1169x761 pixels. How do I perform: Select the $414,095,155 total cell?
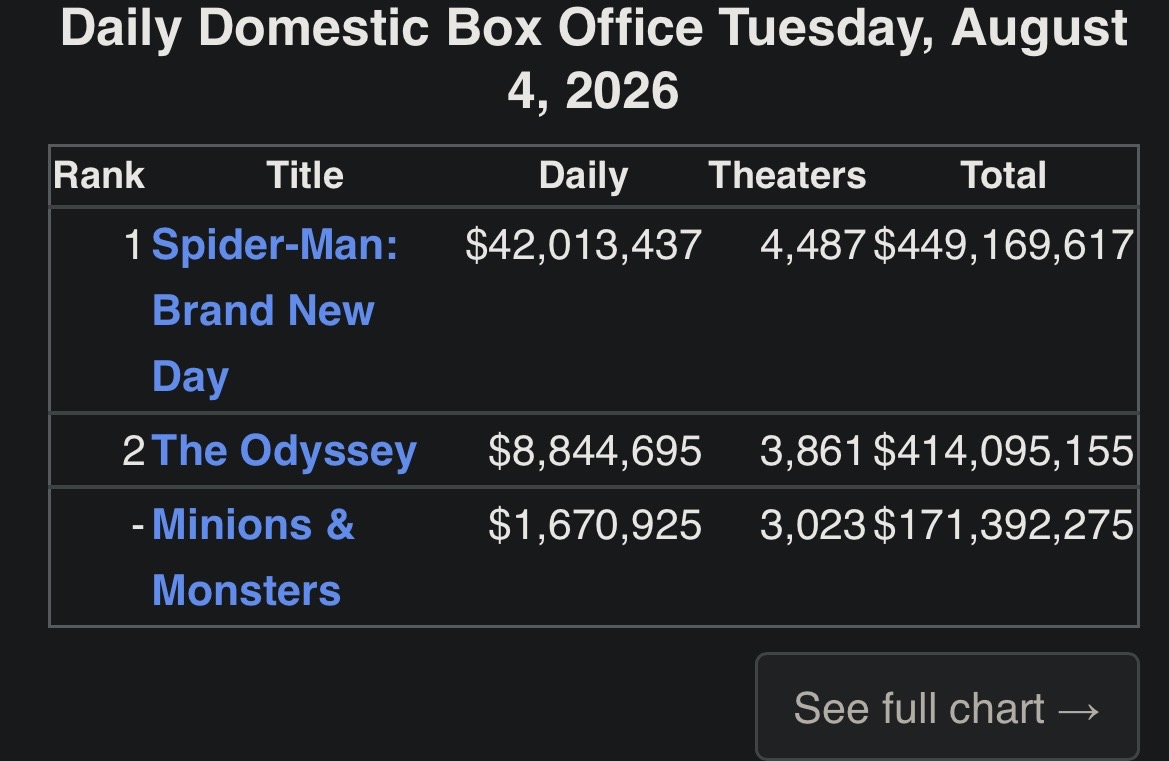click(1003, 451)
